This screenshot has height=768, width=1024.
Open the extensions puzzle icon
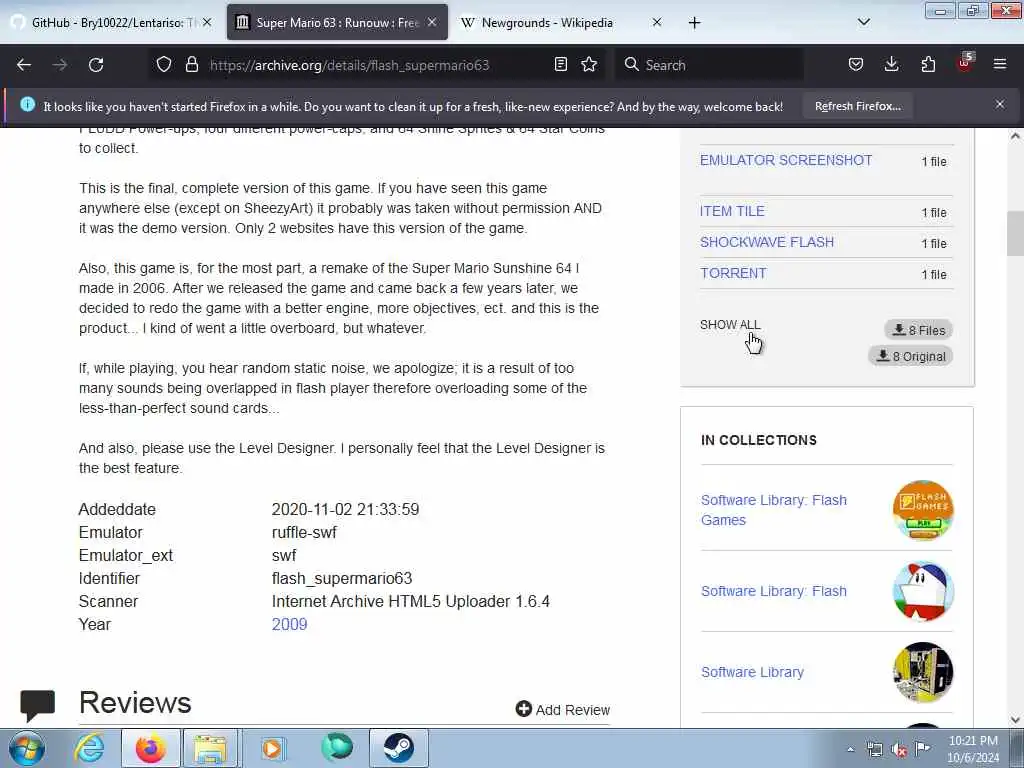[928, 64]
